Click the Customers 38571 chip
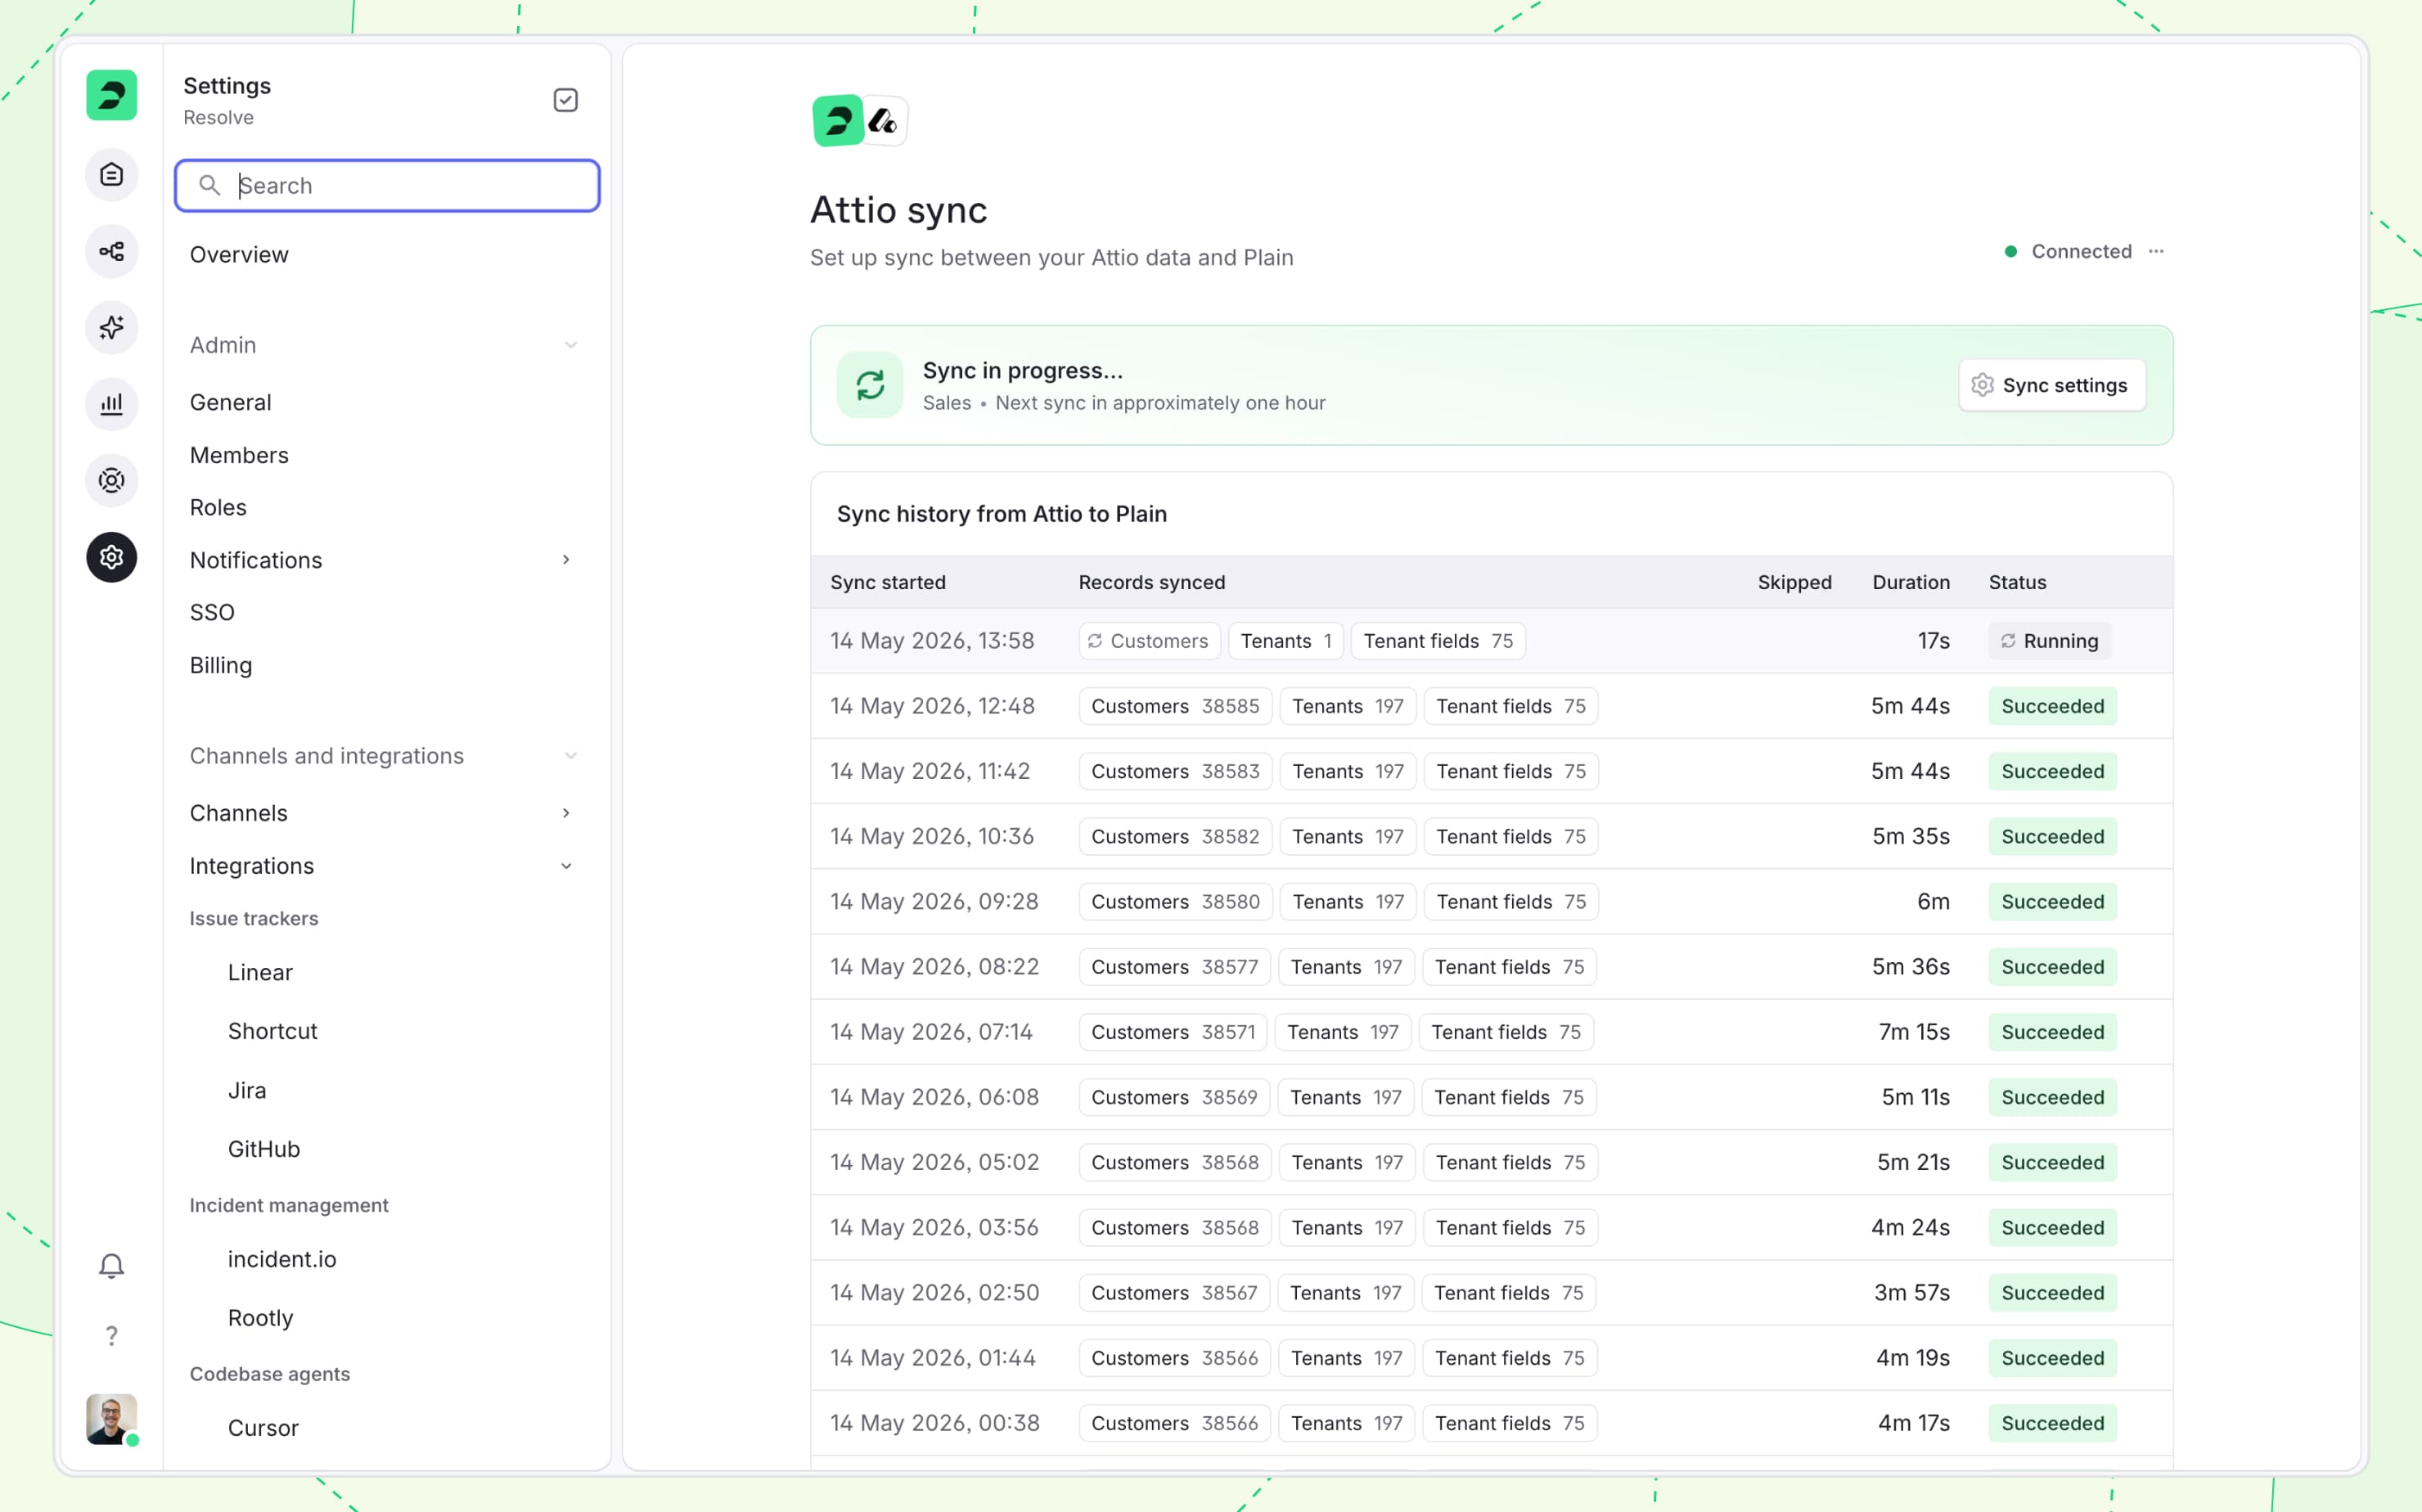 tap(1173, 1032)
